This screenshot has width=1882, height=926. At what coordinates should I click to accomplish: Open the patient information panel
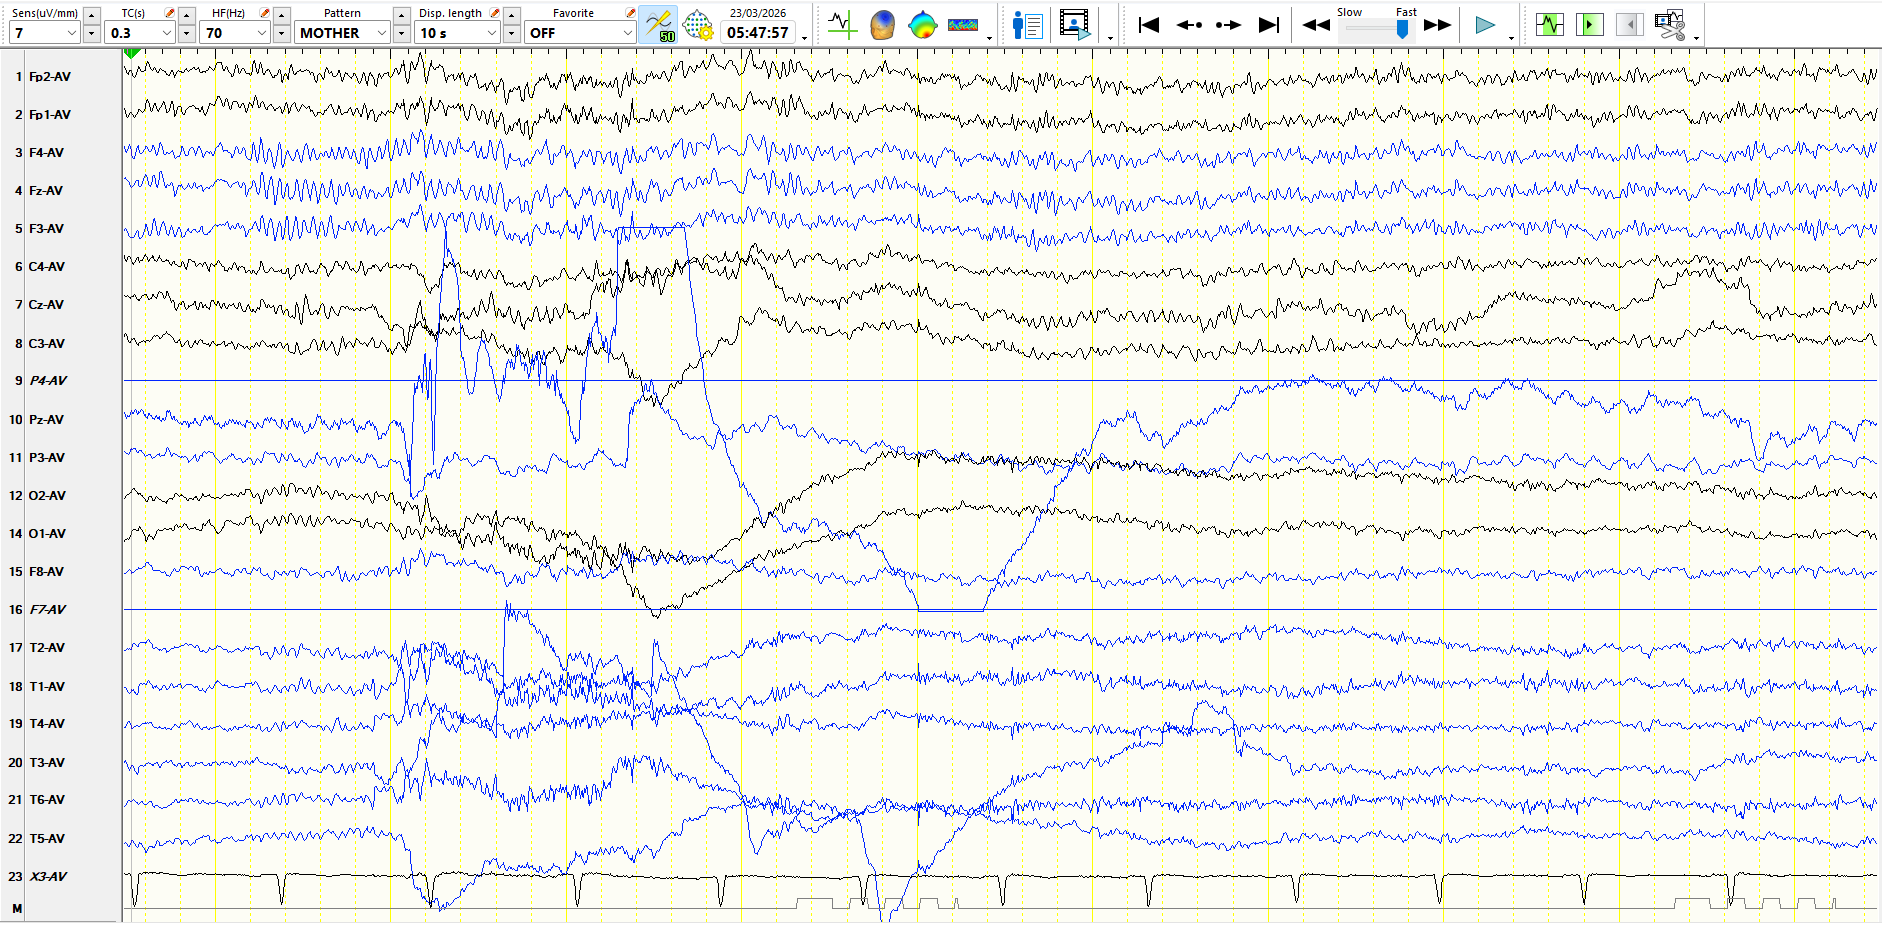click(x=1027, y=24)
